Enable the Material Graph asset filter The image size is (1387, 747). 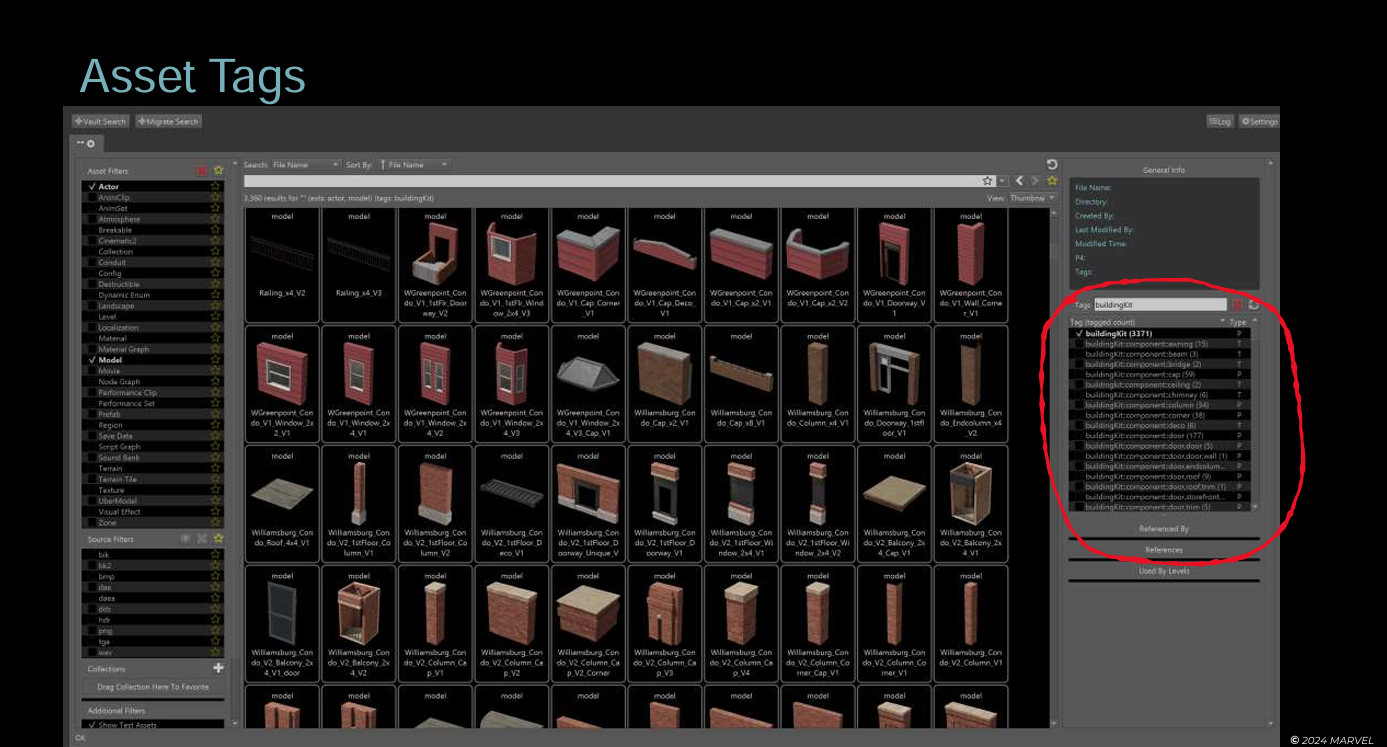click(x=91, y=349)
